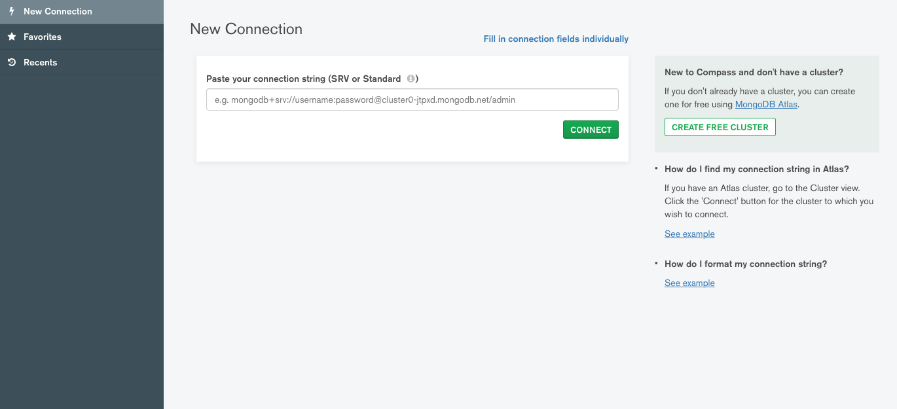Open See example under format connection string
897x409 pixels.
pos(689,283)
